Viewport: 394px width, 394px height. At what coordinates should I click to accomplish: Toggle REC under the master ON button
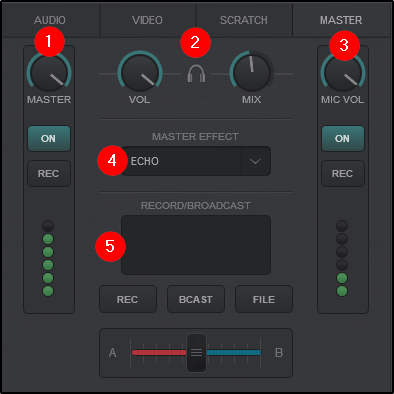(49, 173)
